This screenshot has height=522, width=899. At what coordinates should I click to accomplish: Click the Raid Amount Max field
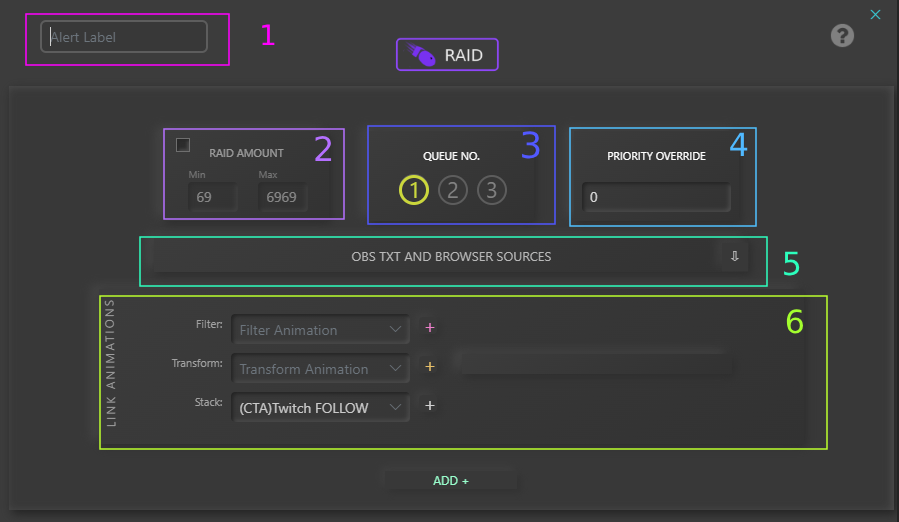pos(281,198)
